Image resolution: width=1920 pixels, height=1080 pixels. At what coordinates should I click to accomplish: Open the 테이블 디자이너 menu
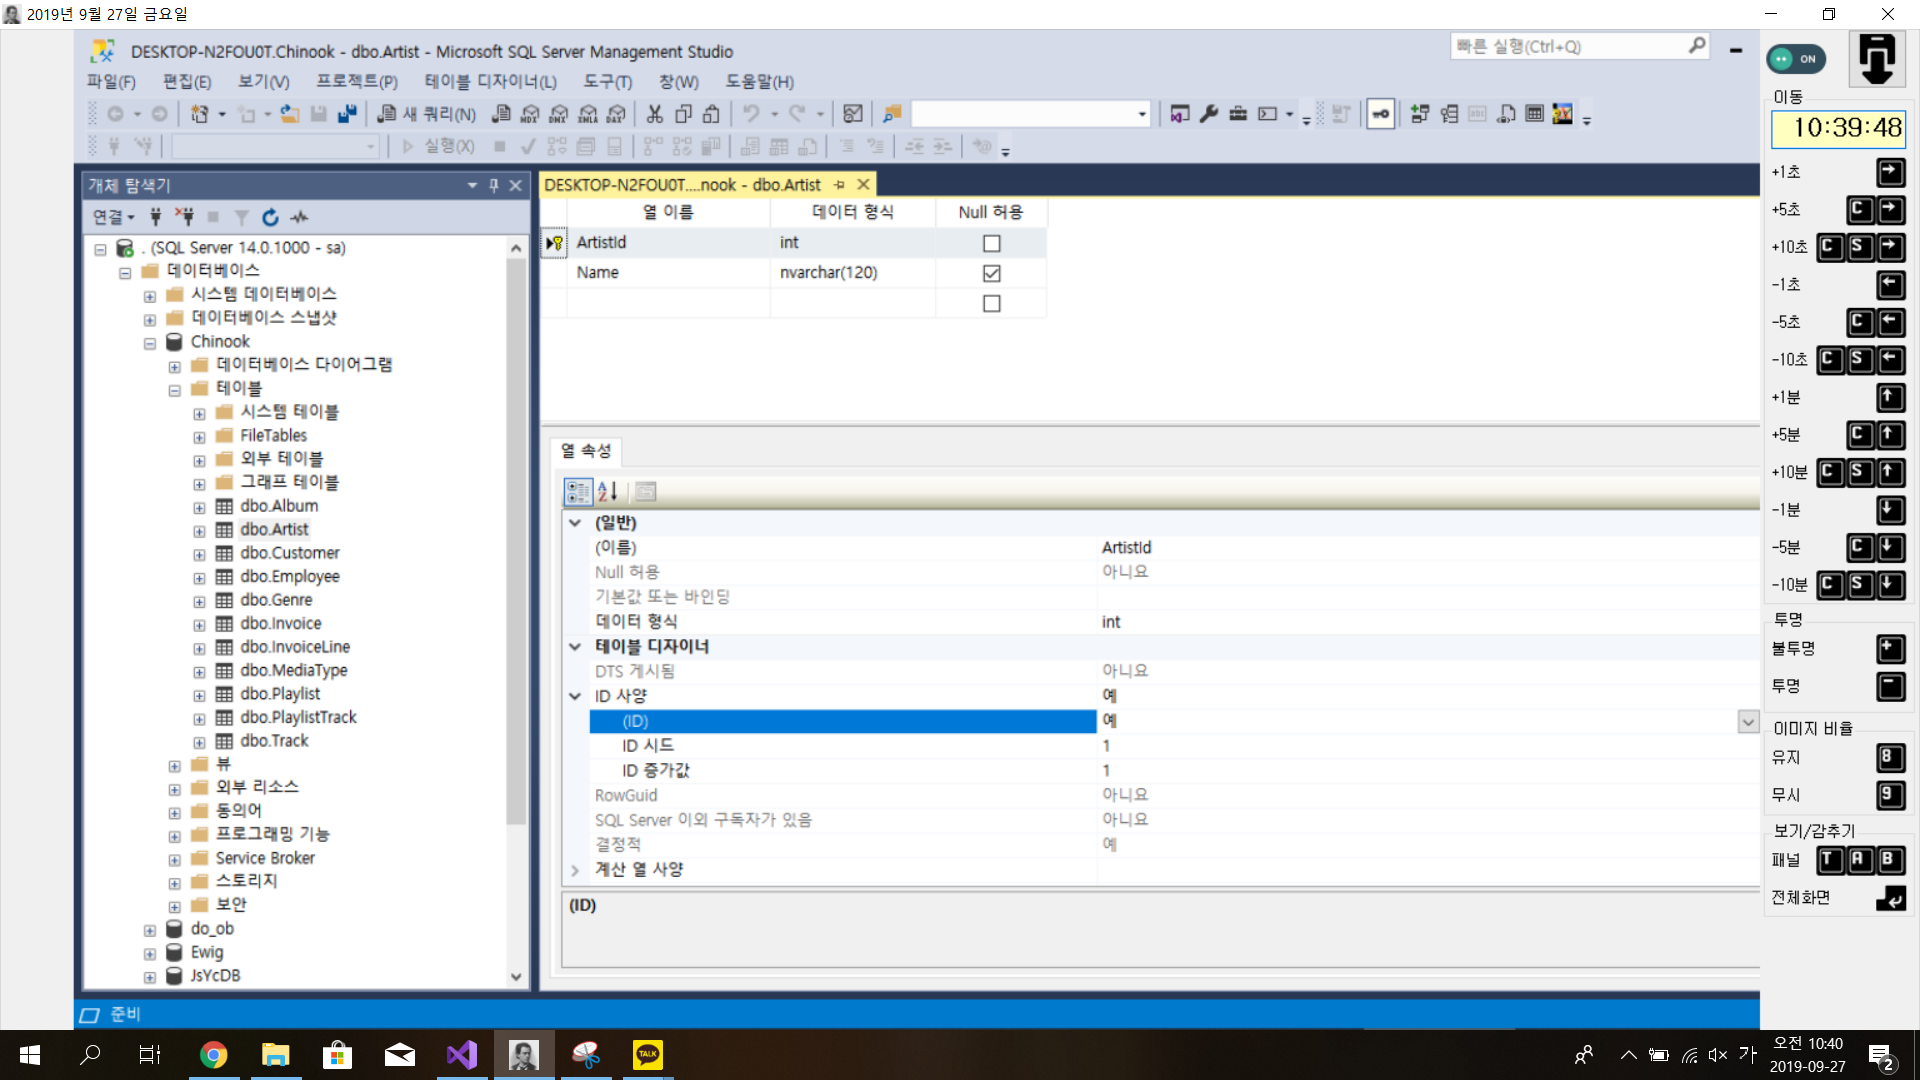[x=490, y=82]
